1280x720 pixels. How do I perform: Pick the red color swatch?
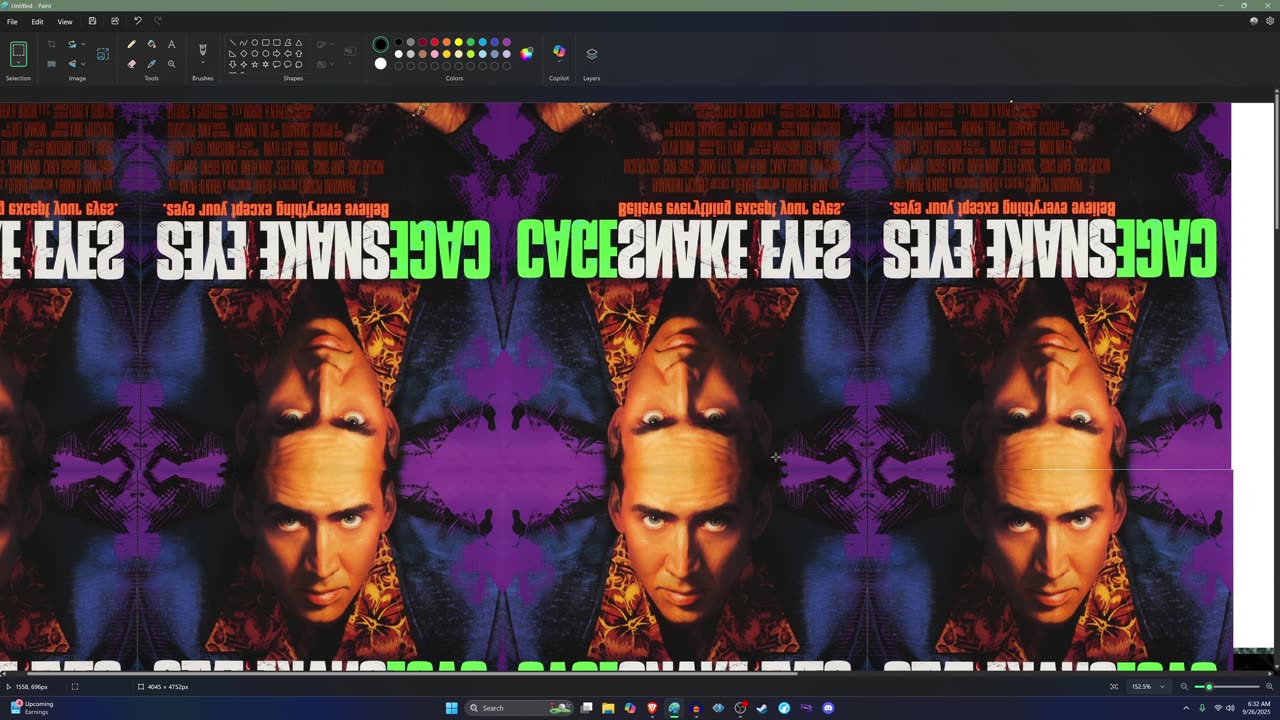(x=434, y=42)
